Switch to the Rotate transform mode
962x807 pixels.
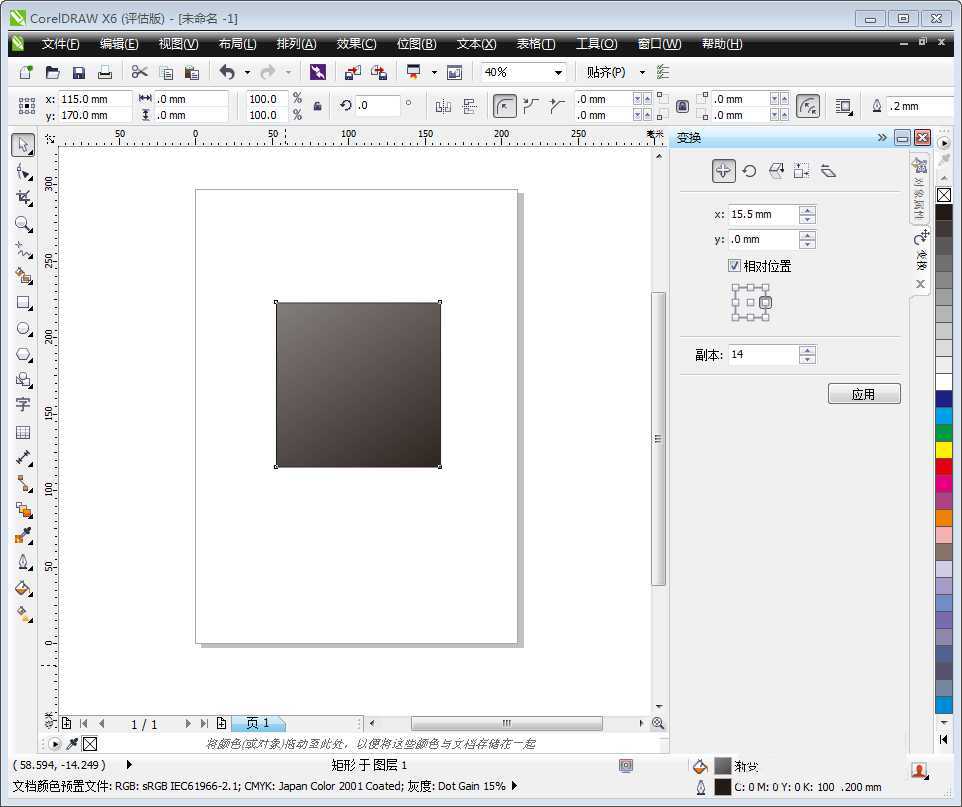coord(749,170)
